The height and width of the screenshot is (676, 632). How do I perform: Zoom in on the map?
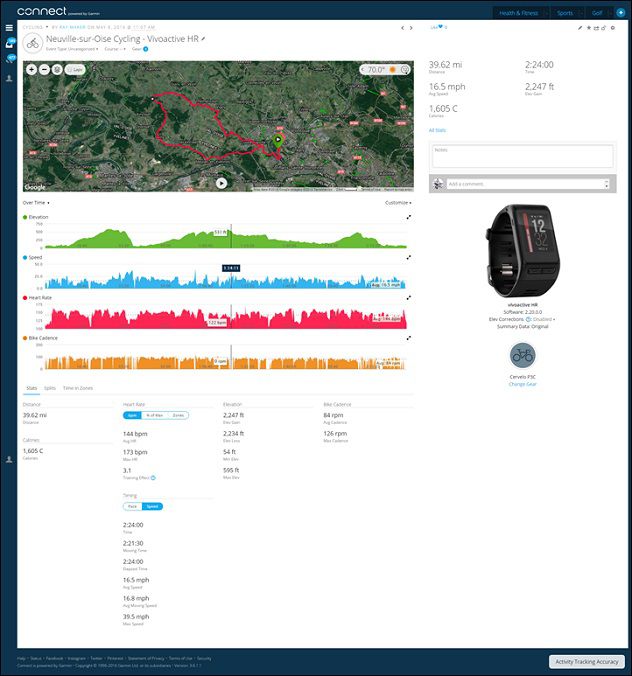point(31,69)
